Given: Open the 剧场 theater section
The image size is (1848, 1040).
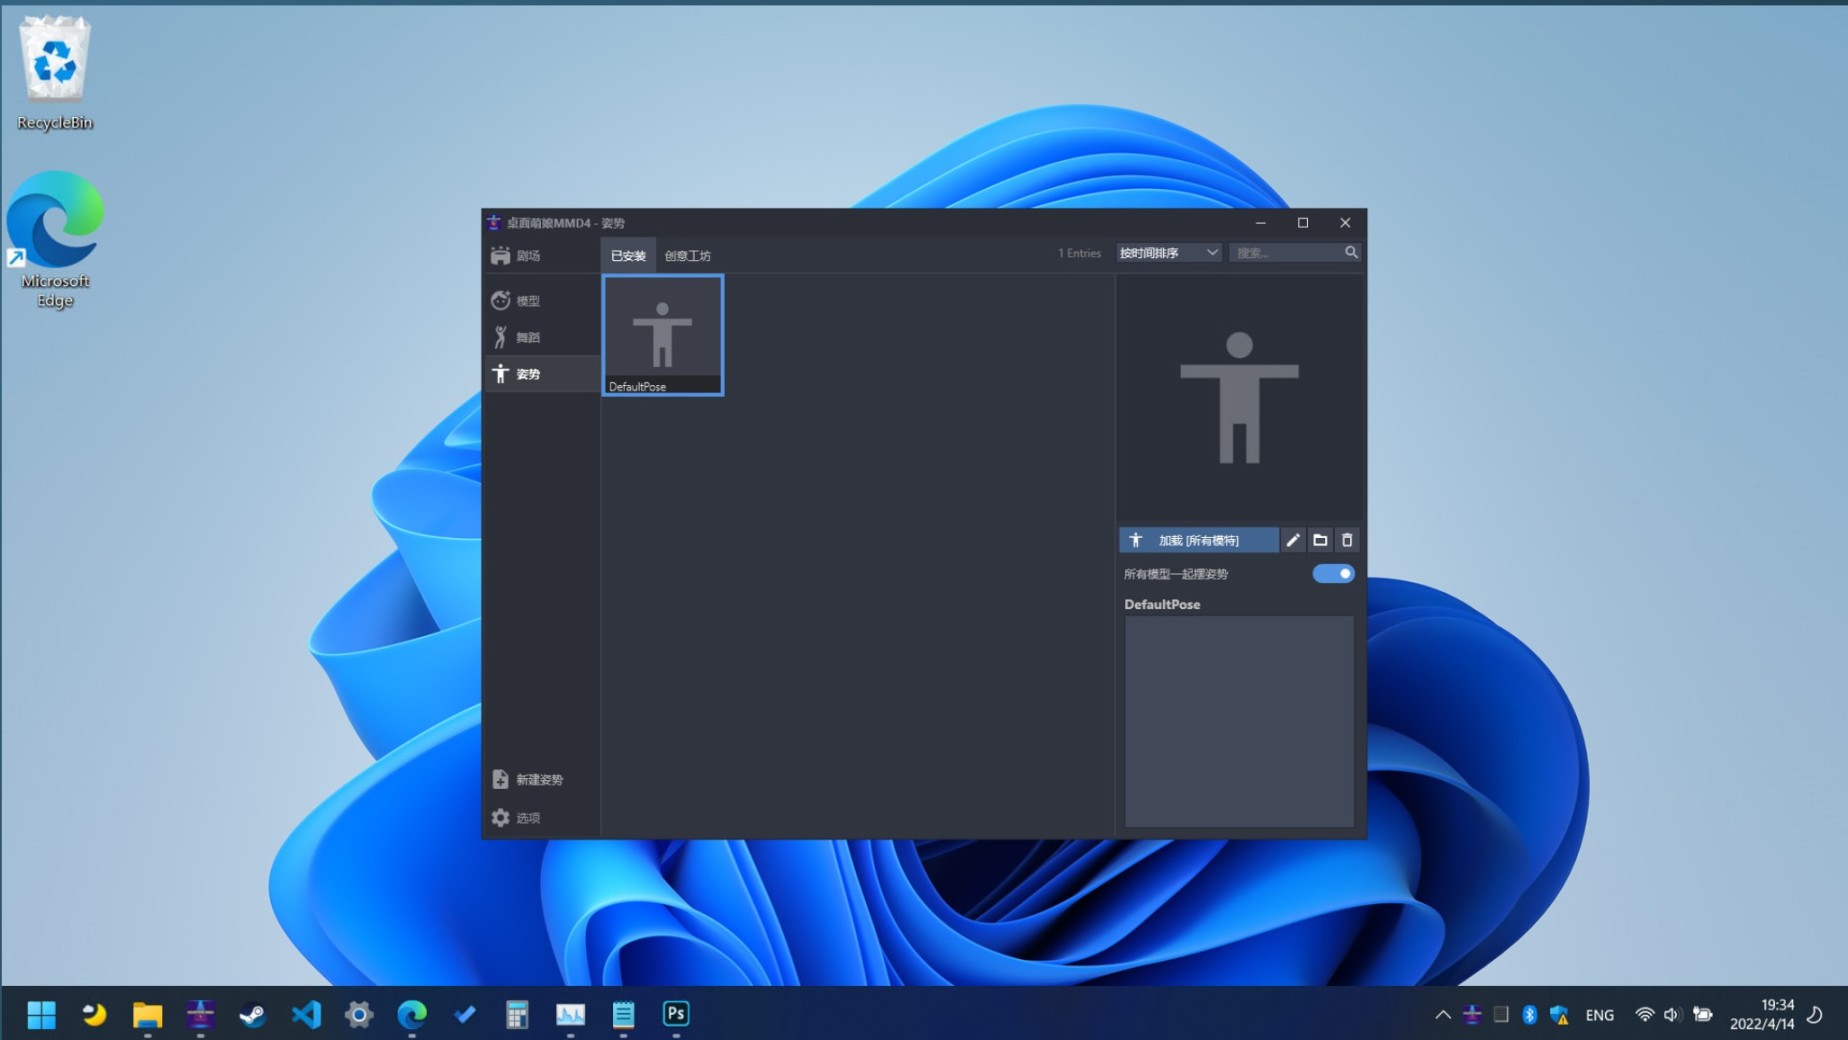Looking at the screenshot, I should 541,256.
